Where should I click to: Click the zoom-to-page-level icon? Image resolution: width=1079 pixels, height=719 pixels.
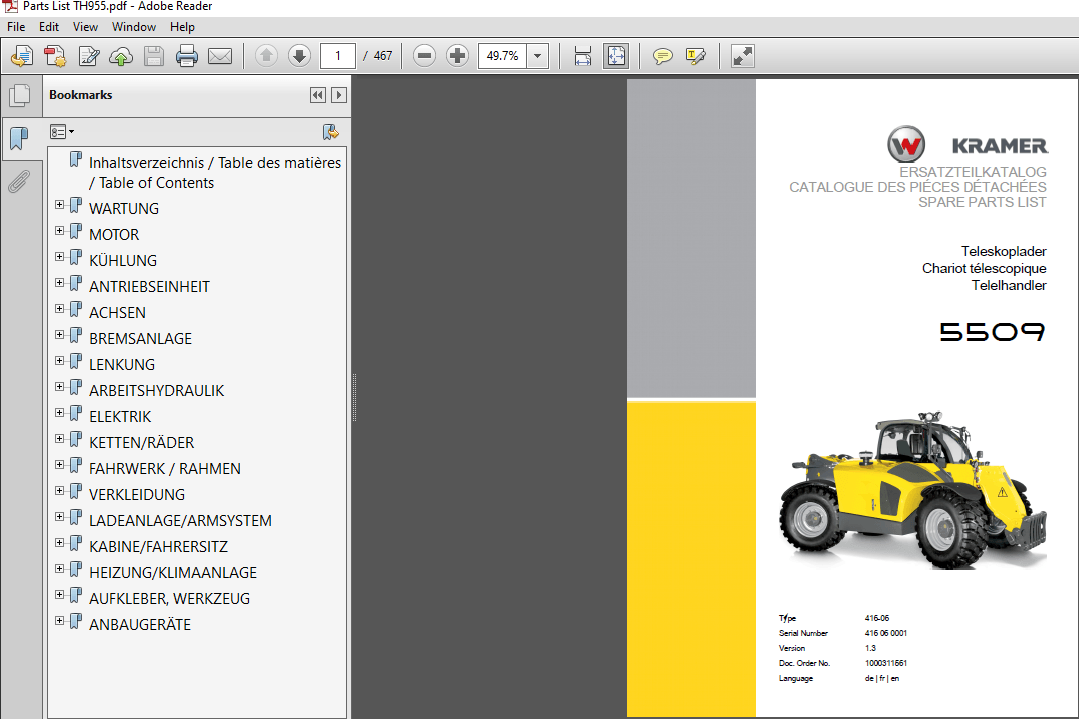point(616,56)
